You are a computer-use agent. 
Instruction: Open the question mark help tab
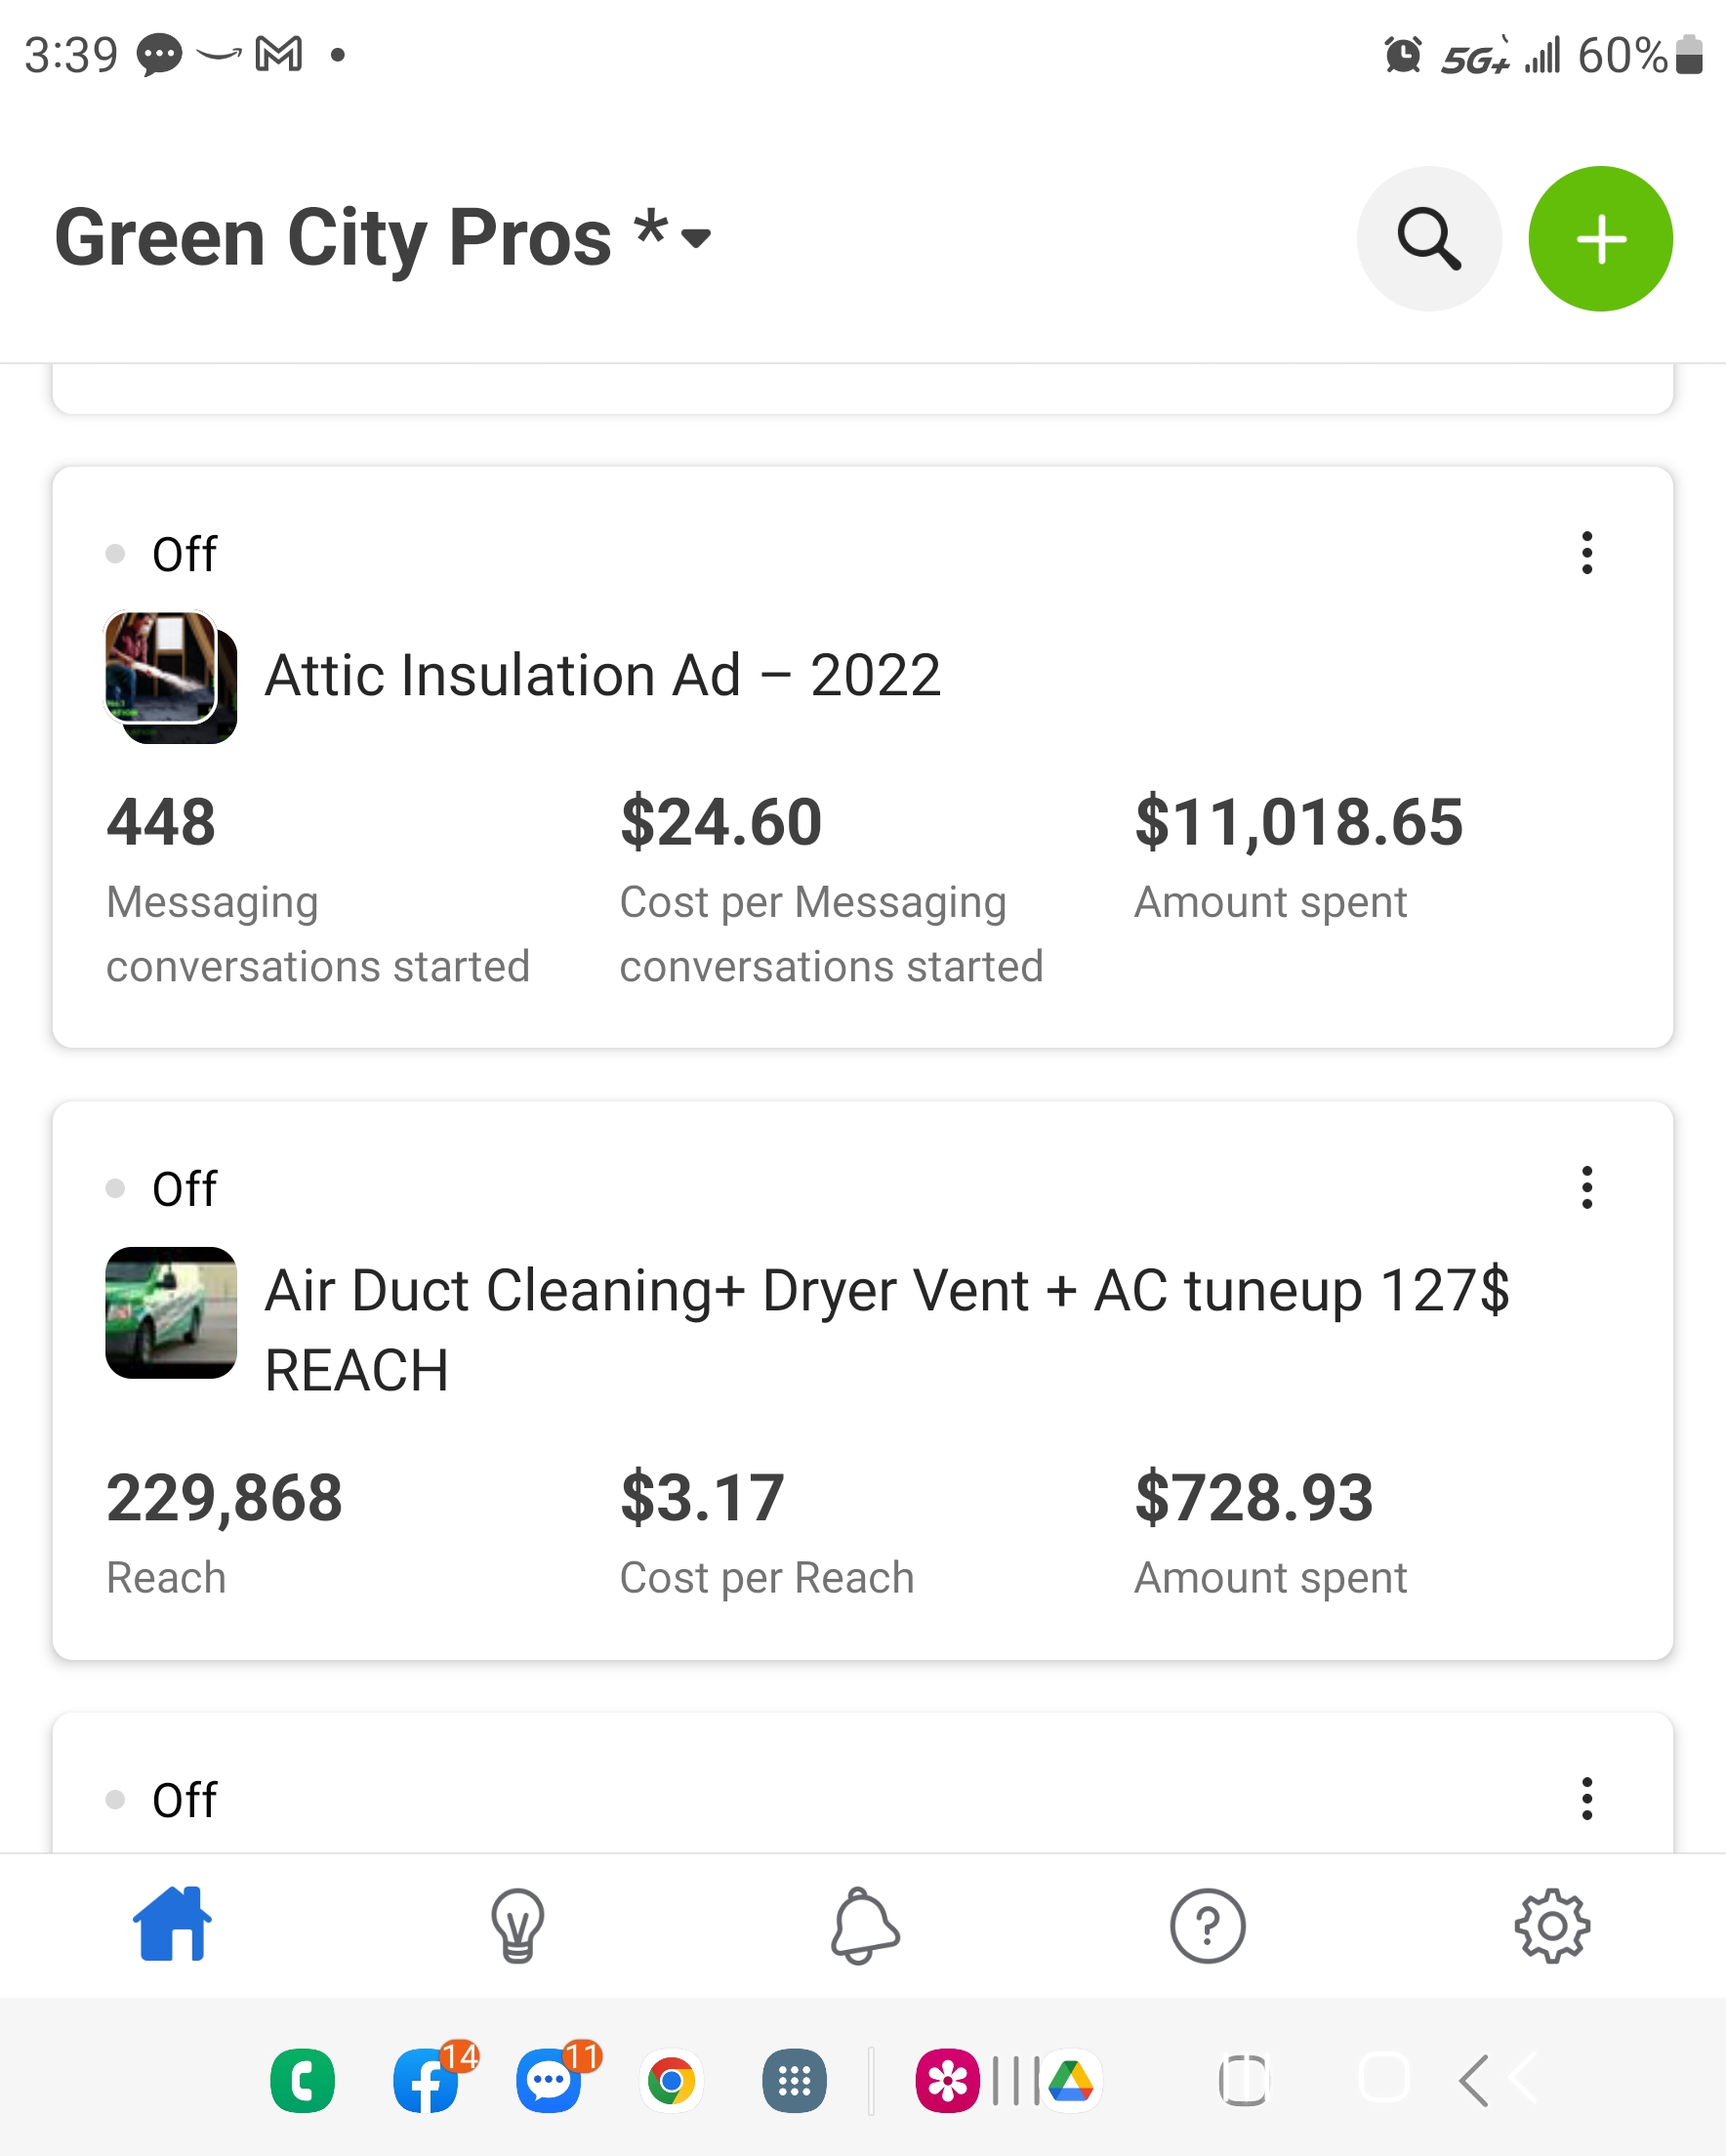[x=1207, y=1925]
